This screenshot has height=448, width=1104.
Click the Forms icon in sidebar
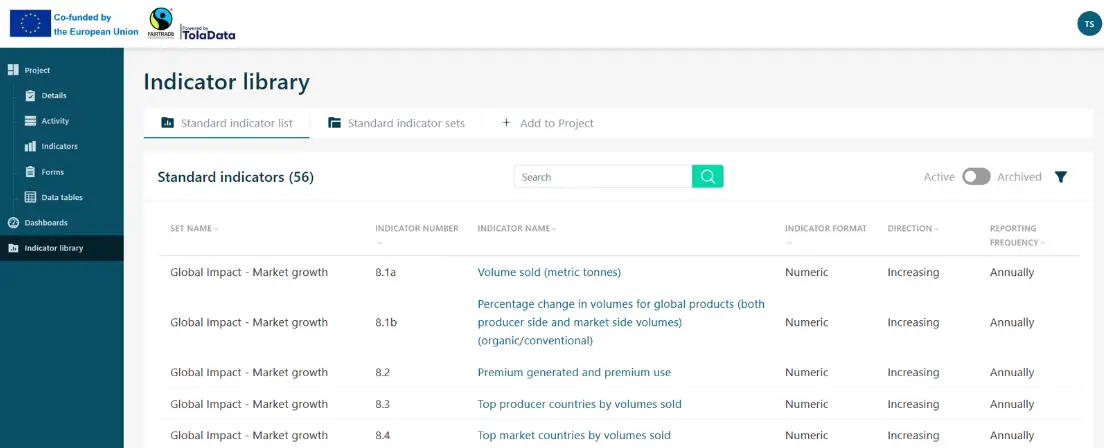pyautogui.click(x=31, y=172)
